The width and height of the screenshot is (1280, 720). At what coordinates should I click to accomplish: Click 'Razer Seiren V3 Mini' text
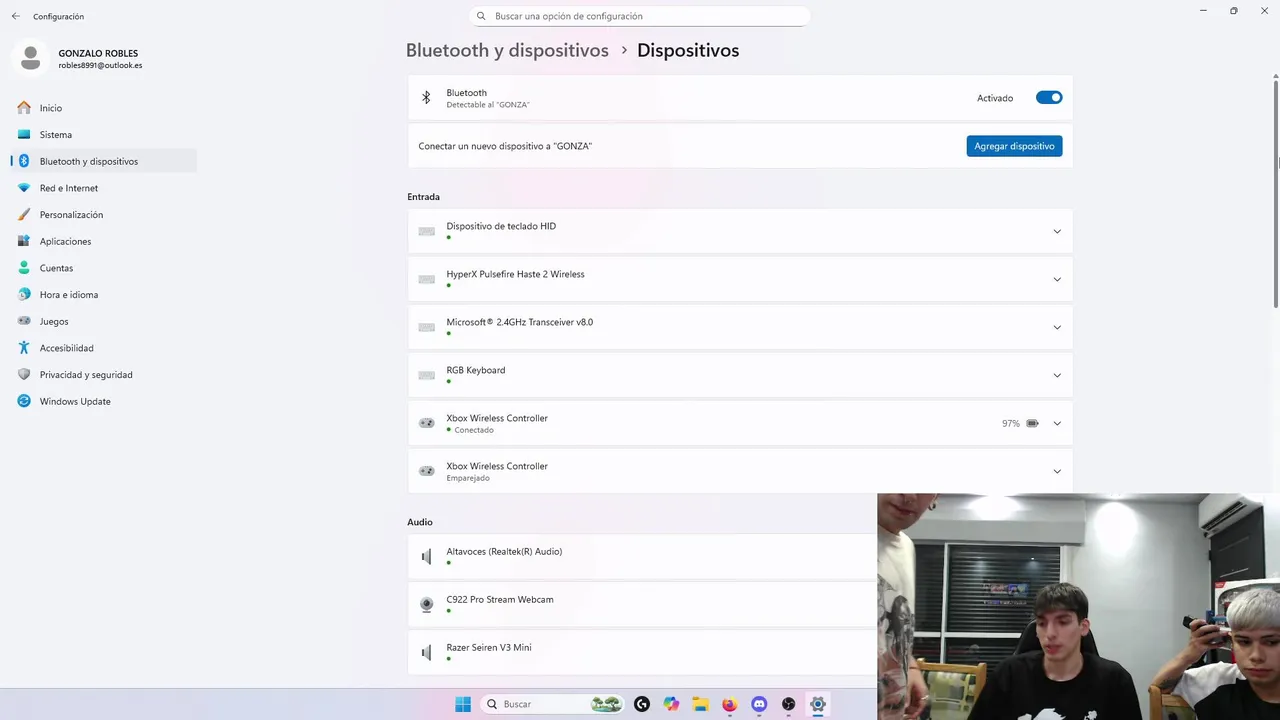click(x=489, y=647)
